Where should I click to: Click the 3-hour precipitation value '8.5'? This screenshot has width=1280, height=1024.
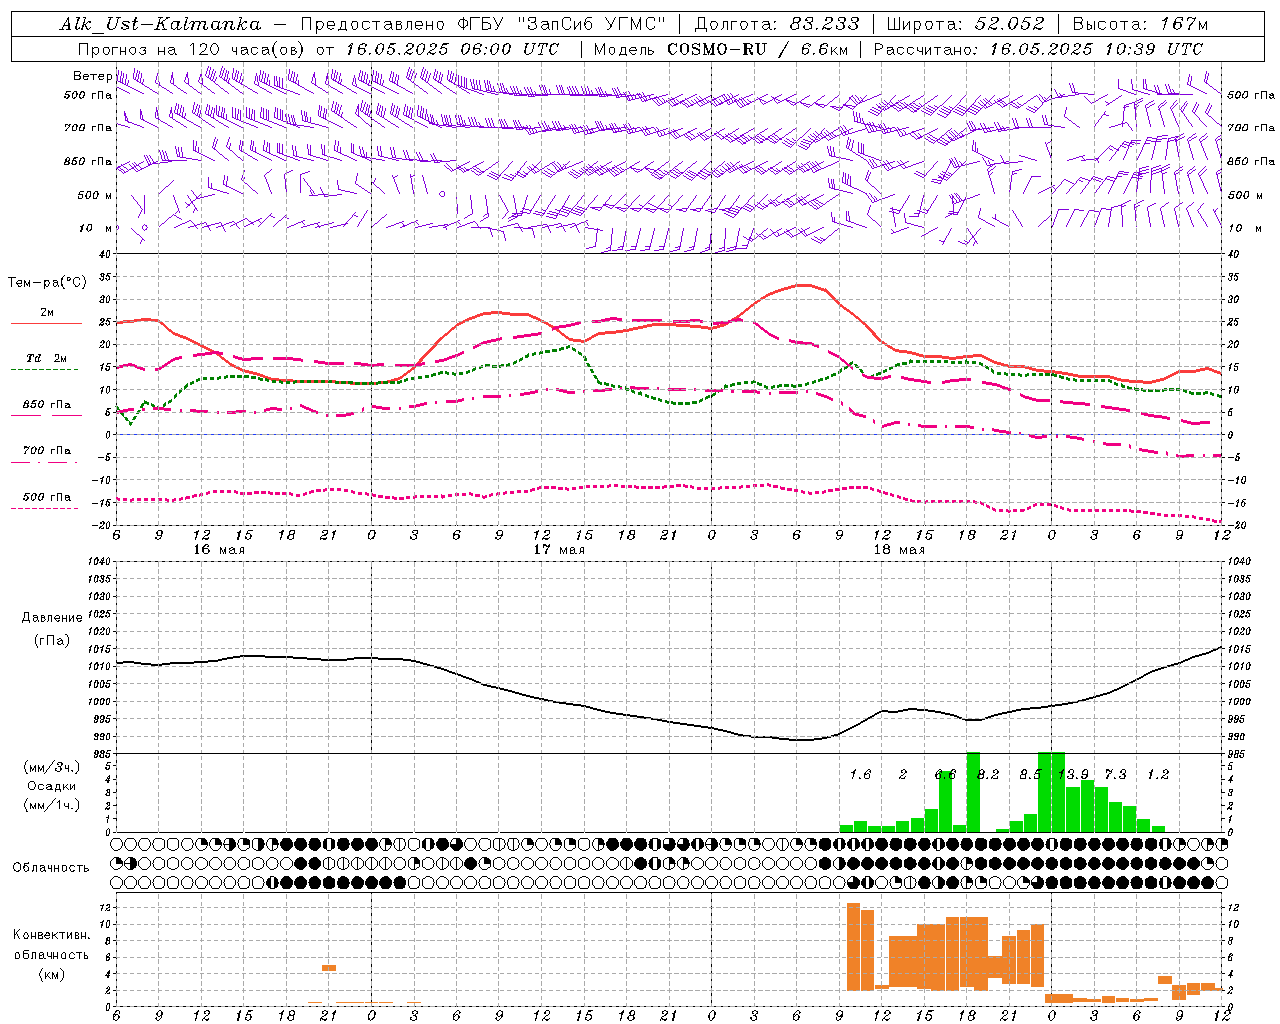(1030, 774)
